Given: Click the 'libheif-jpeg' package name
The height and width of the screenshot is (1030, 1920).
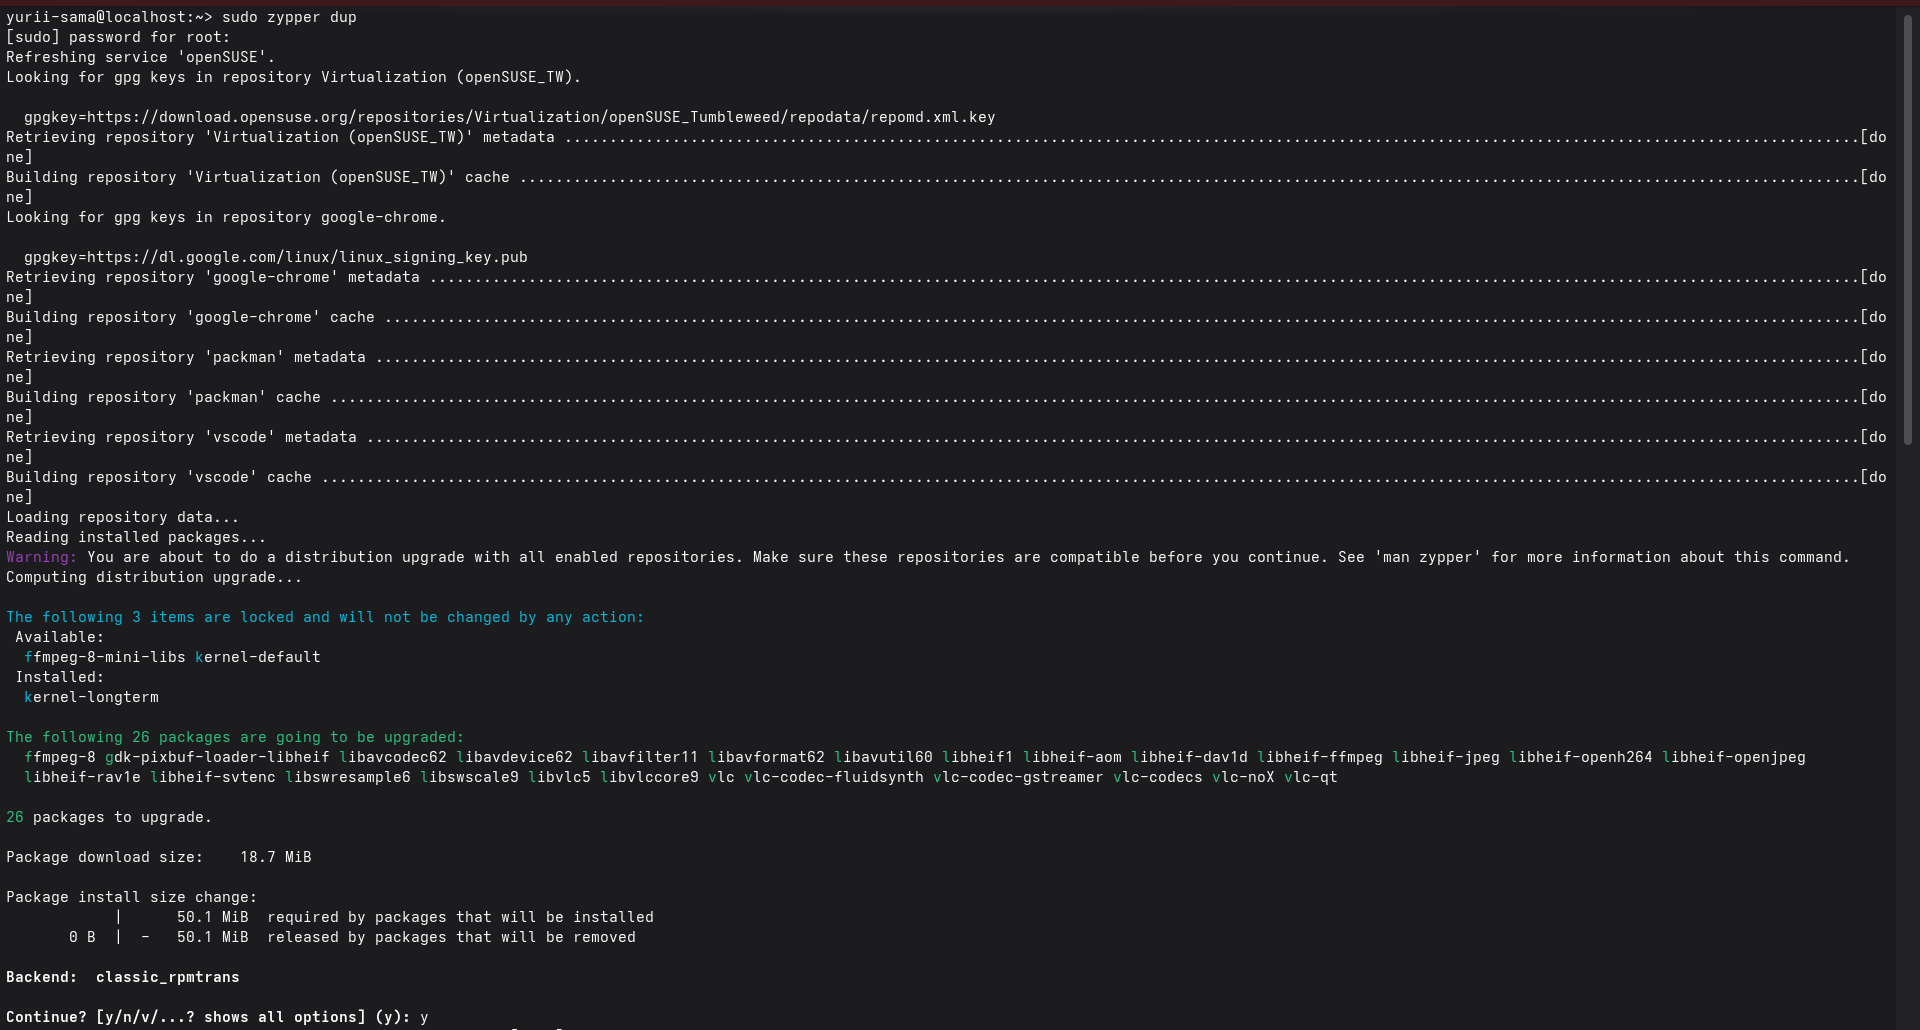Looking at the screenshot, I should click(x=1446, y=757).
